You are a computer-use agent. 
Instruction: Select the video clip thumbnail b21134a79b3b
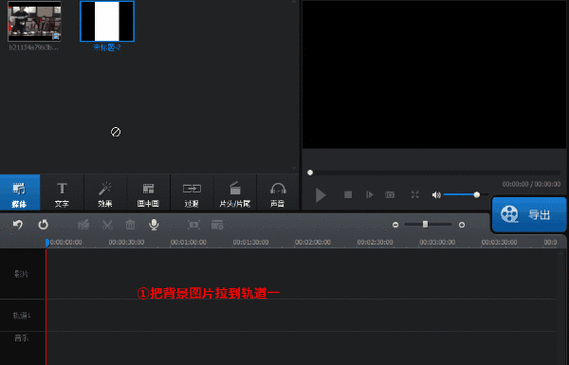point(34,21)
